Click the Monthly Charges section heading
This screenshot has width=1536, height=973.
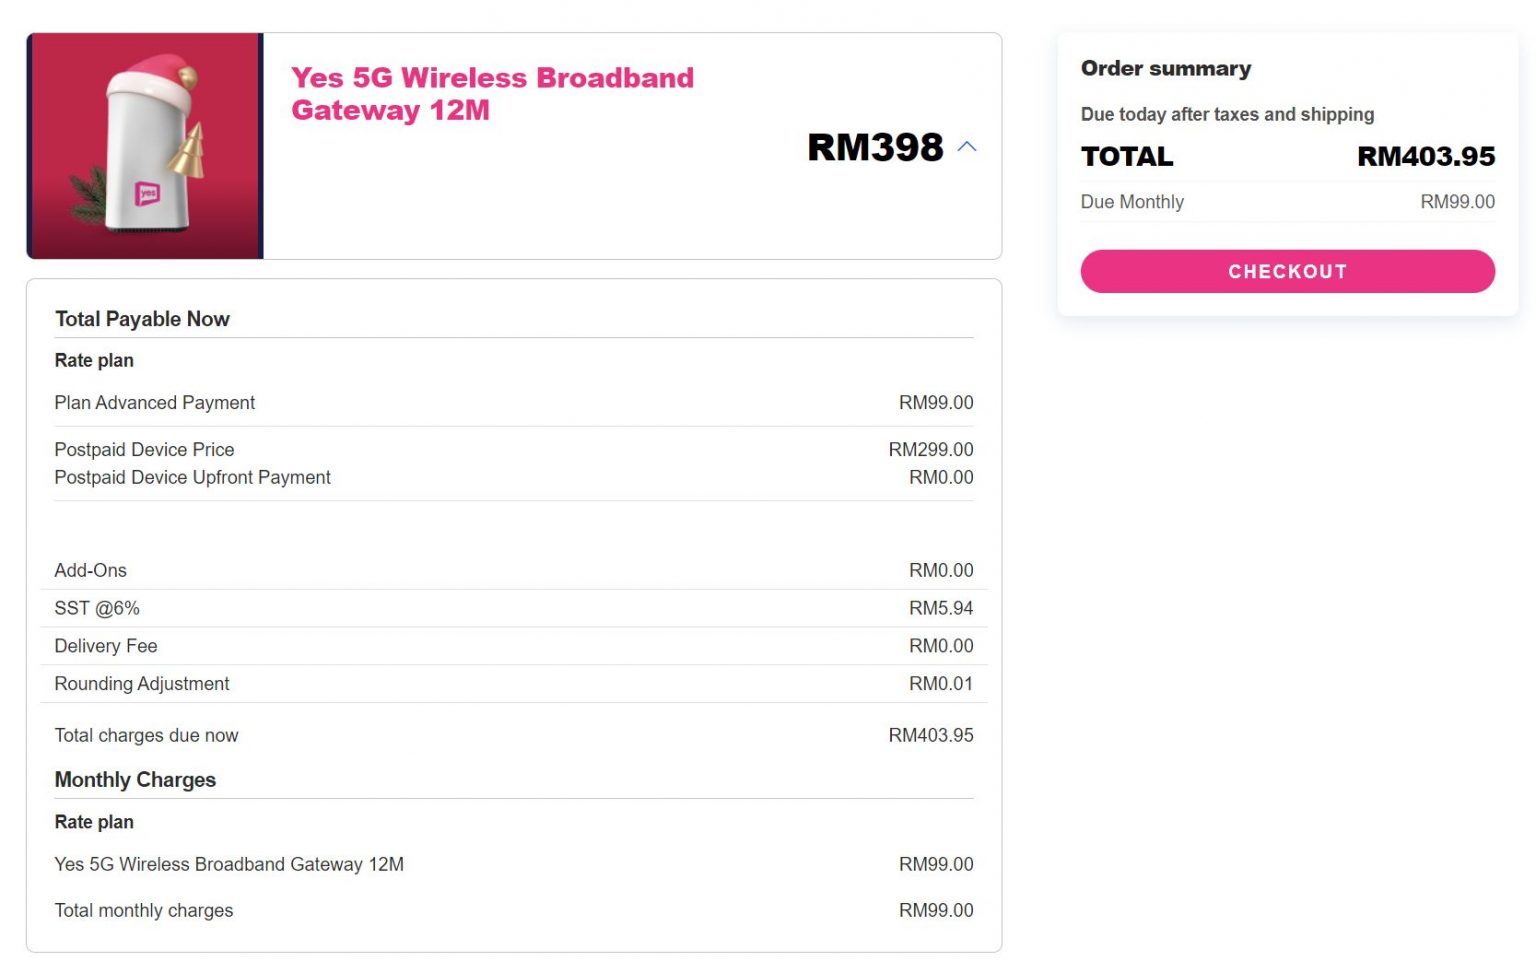[135, 779]
